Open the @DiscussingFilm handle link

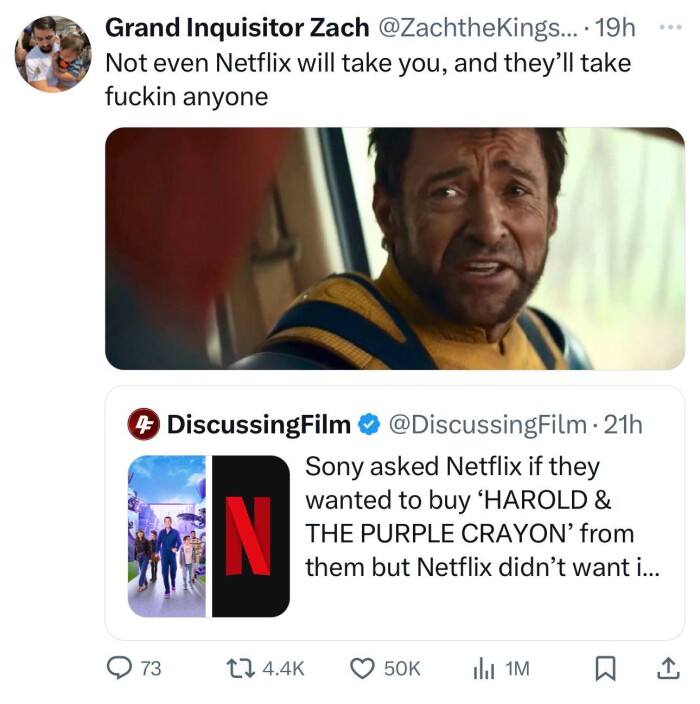[x=486, y=425]
